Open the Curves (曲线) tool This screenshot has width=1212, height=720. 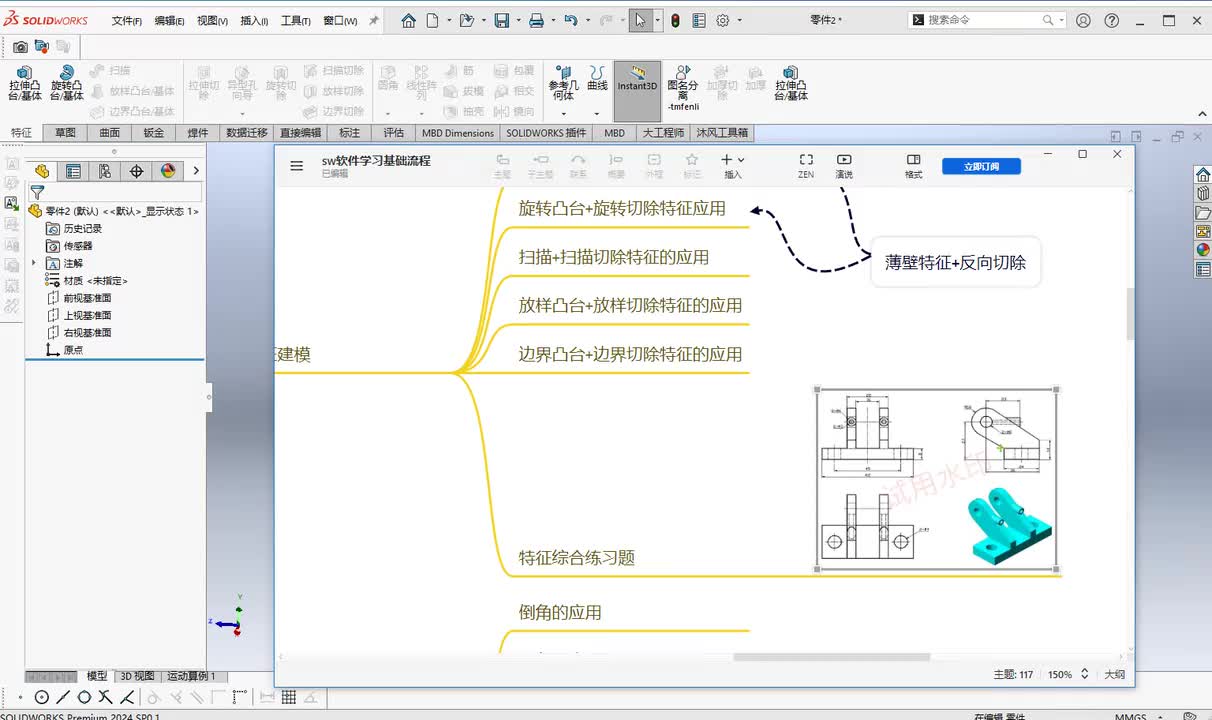(597, 79)
